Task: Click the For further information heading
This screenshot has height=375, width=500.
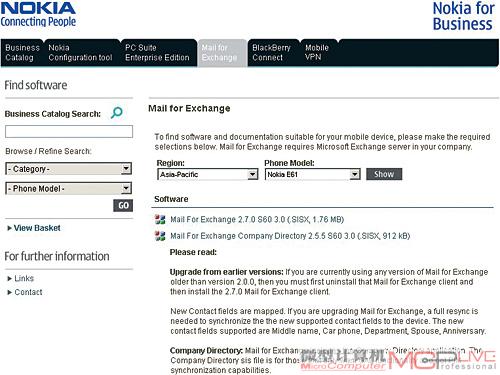Action: [57, 256]
